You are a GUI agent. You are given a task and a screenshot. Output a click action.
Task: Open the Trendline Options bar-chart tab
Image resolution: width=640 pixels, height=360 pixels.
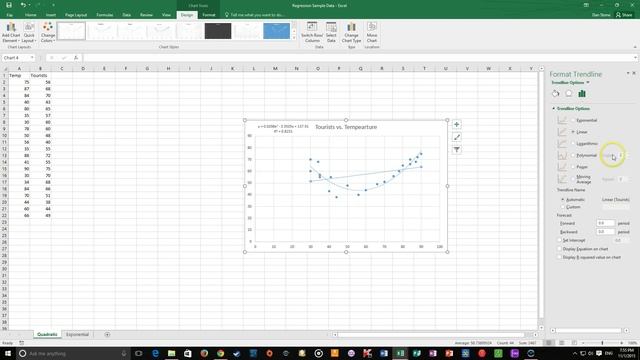[x=582, y=93]
